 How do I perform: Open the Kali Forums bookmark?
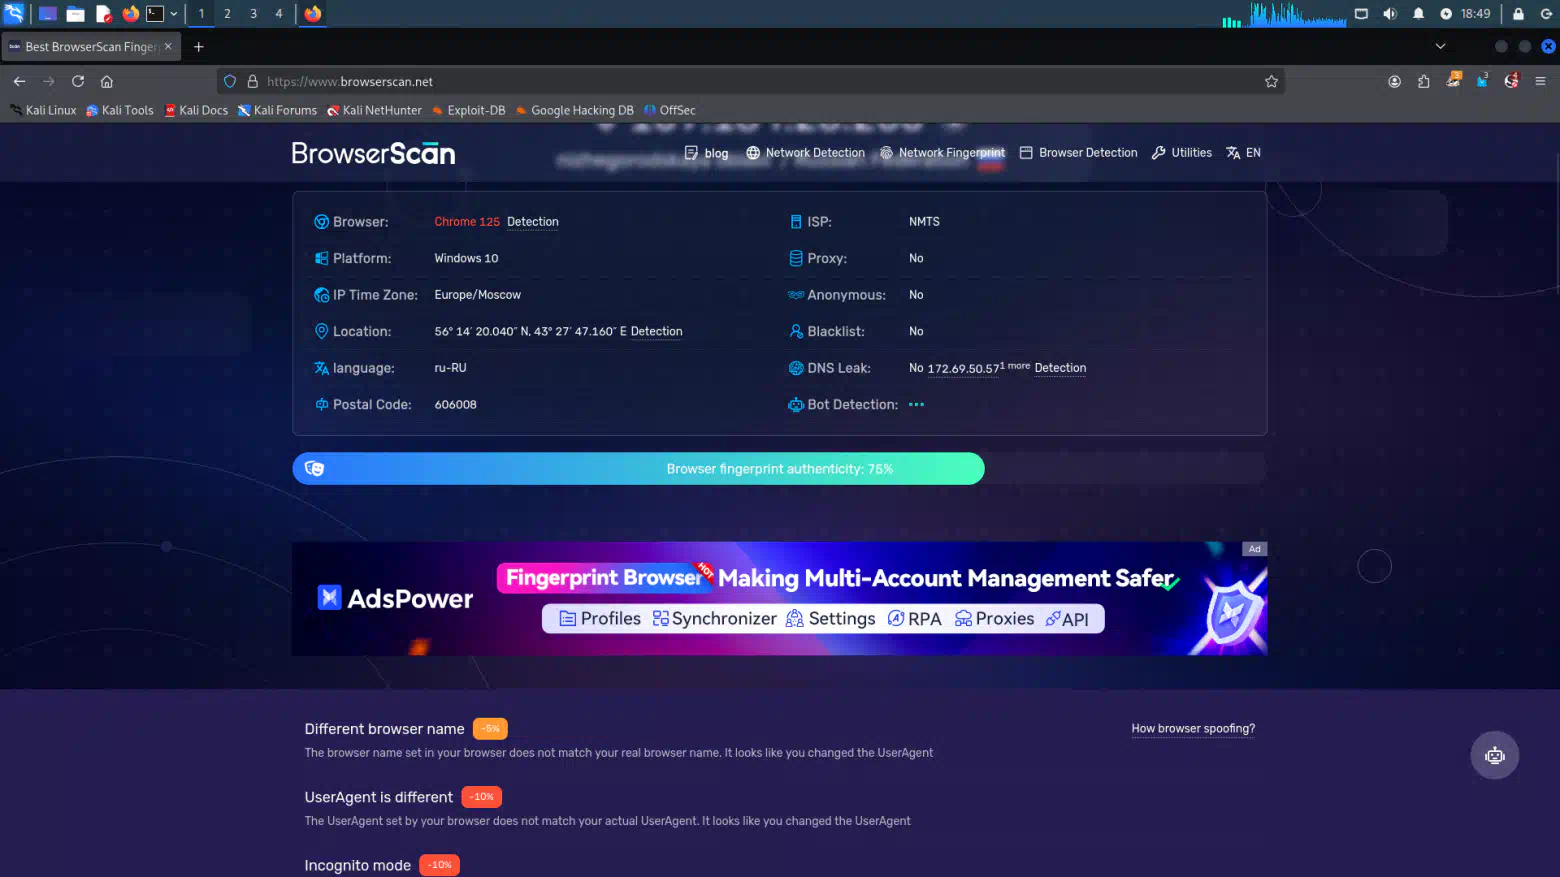[x=277, y=110]
